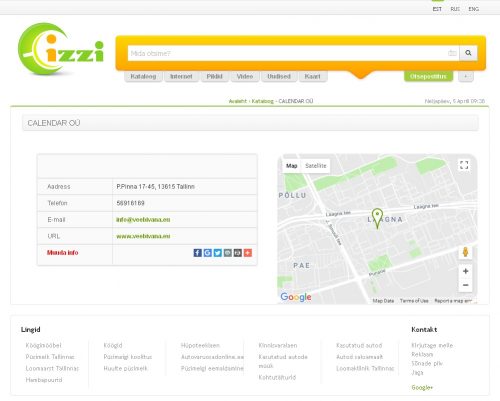500x401 pixels.
Task: Click the red plus share icon
Action: [248, 253]
